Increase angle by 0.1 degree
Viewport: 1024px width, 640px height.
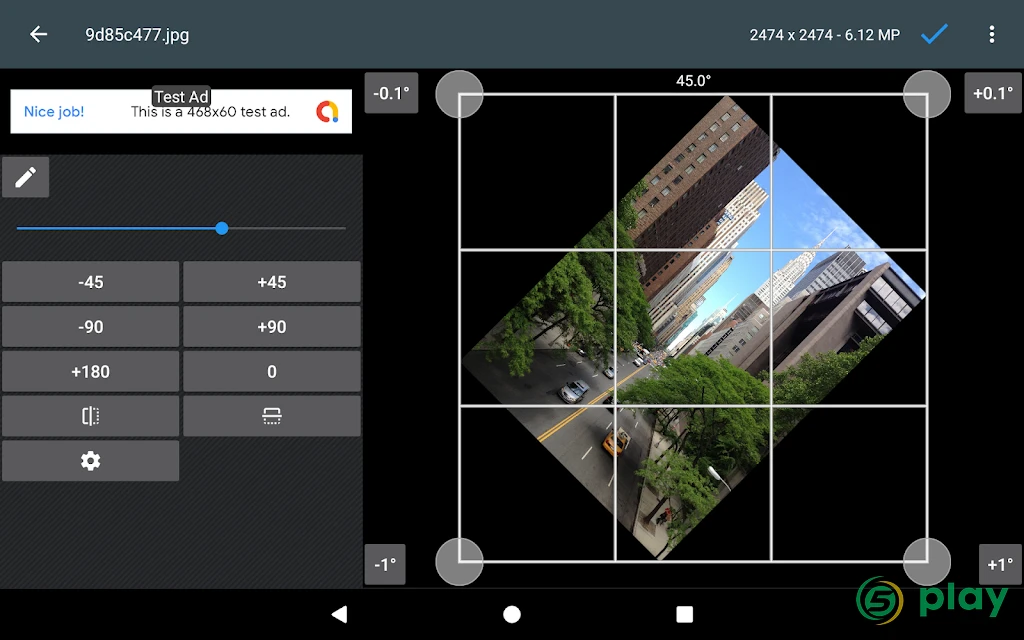(993, 93)
